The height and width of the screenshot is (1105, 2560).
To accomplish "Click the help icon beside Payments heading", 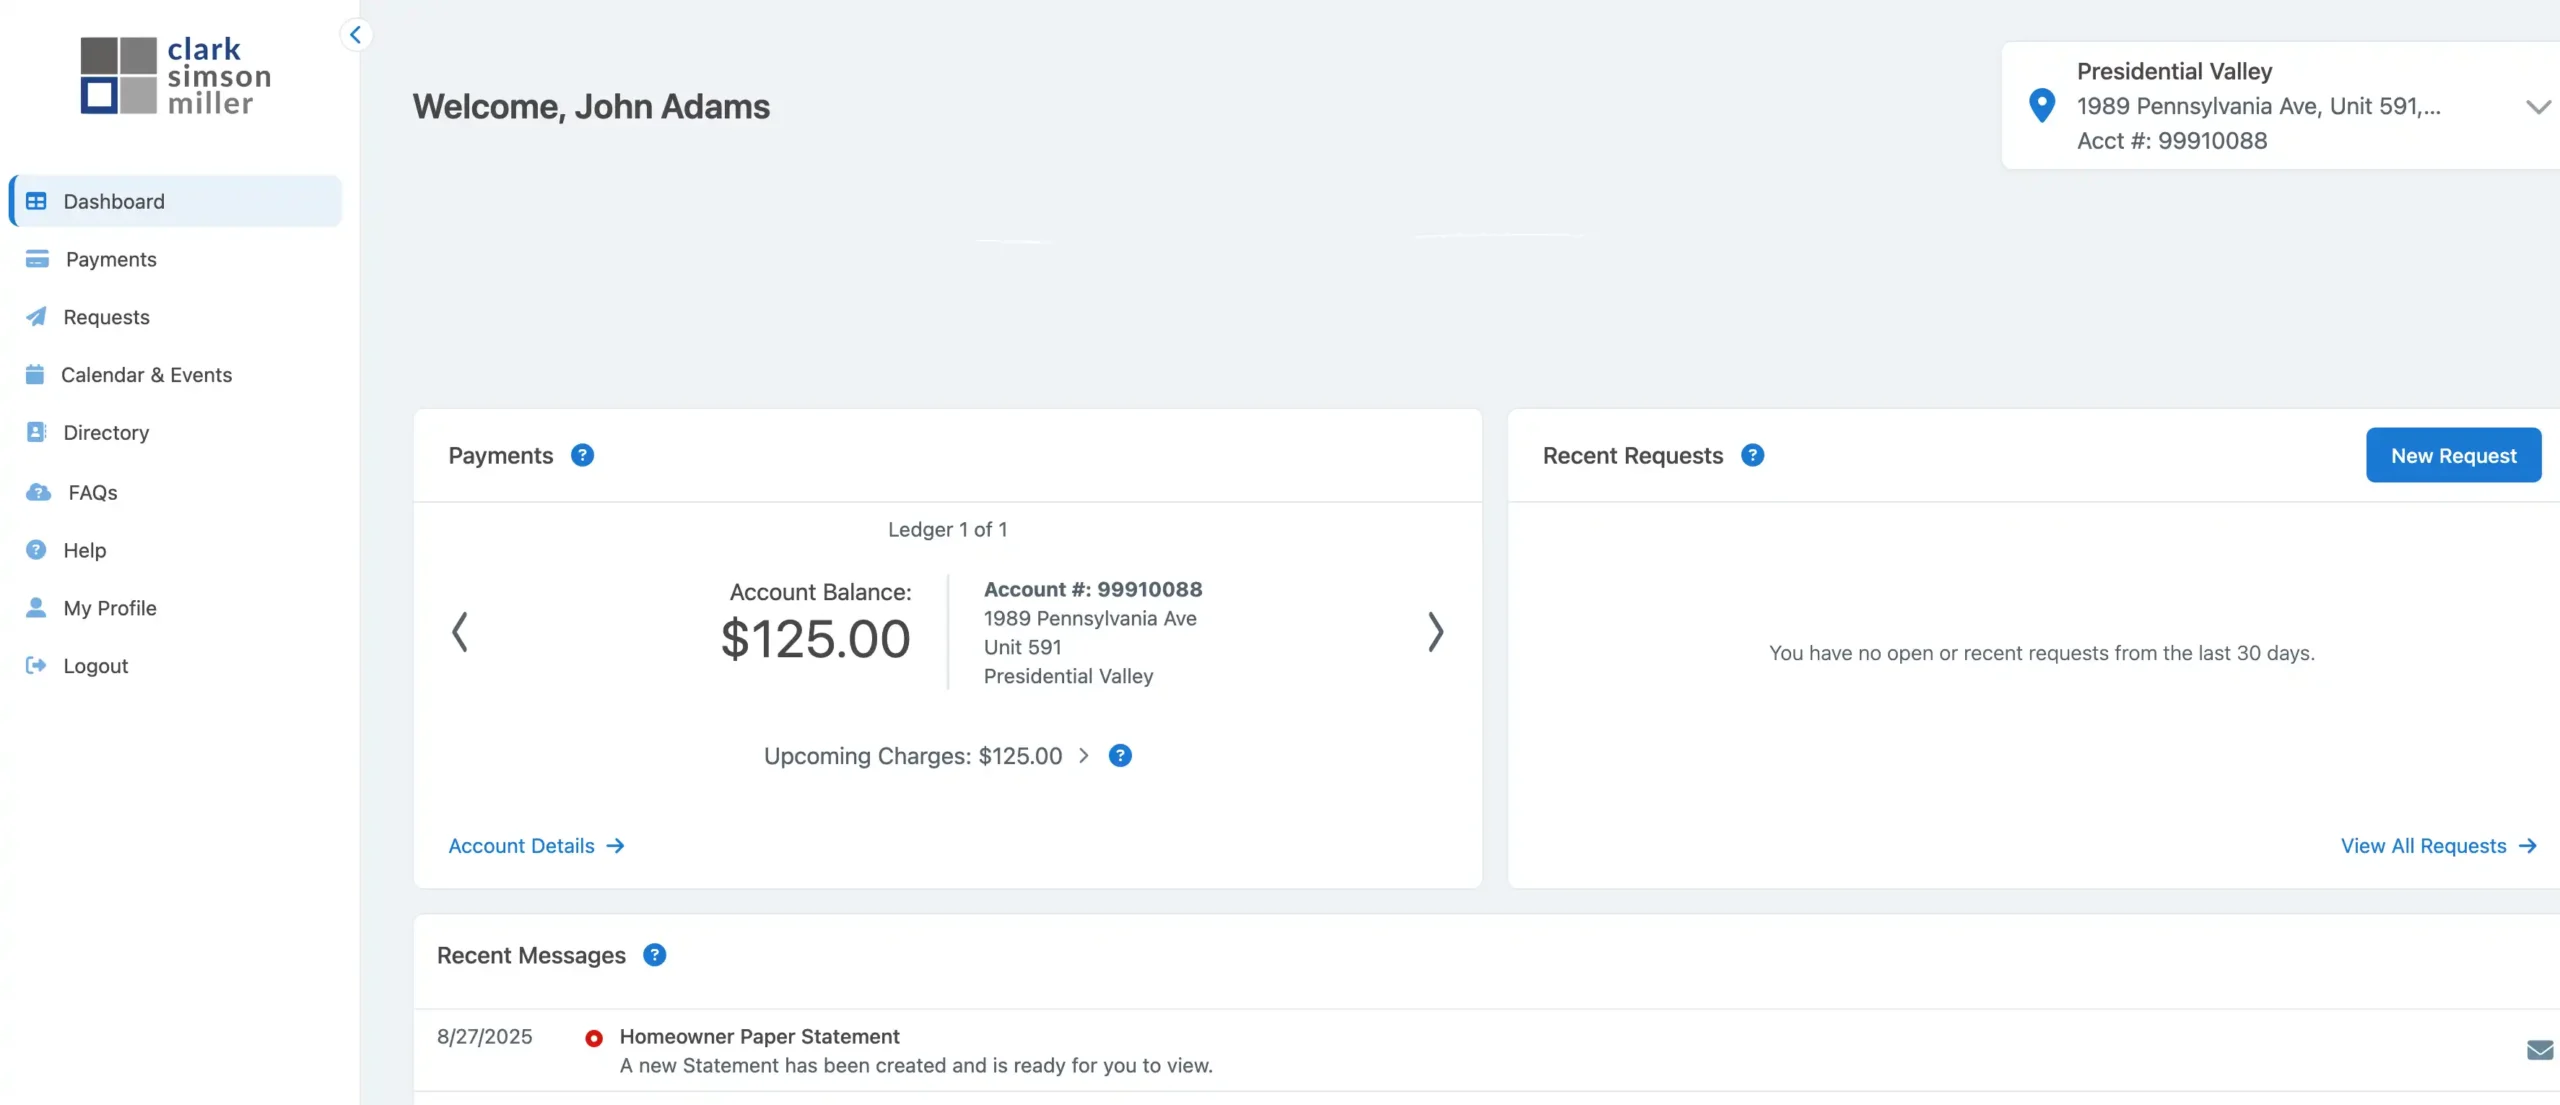I will pyautogui.click(x=582, y=455).
